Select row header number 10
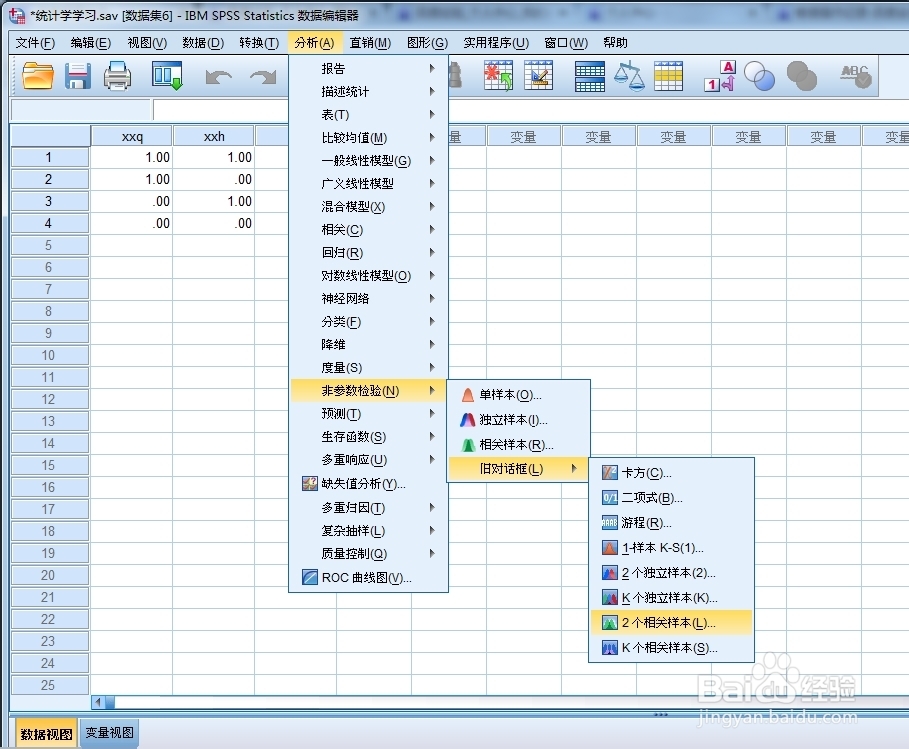Screen dimensions: 909x749 point(49,355)
